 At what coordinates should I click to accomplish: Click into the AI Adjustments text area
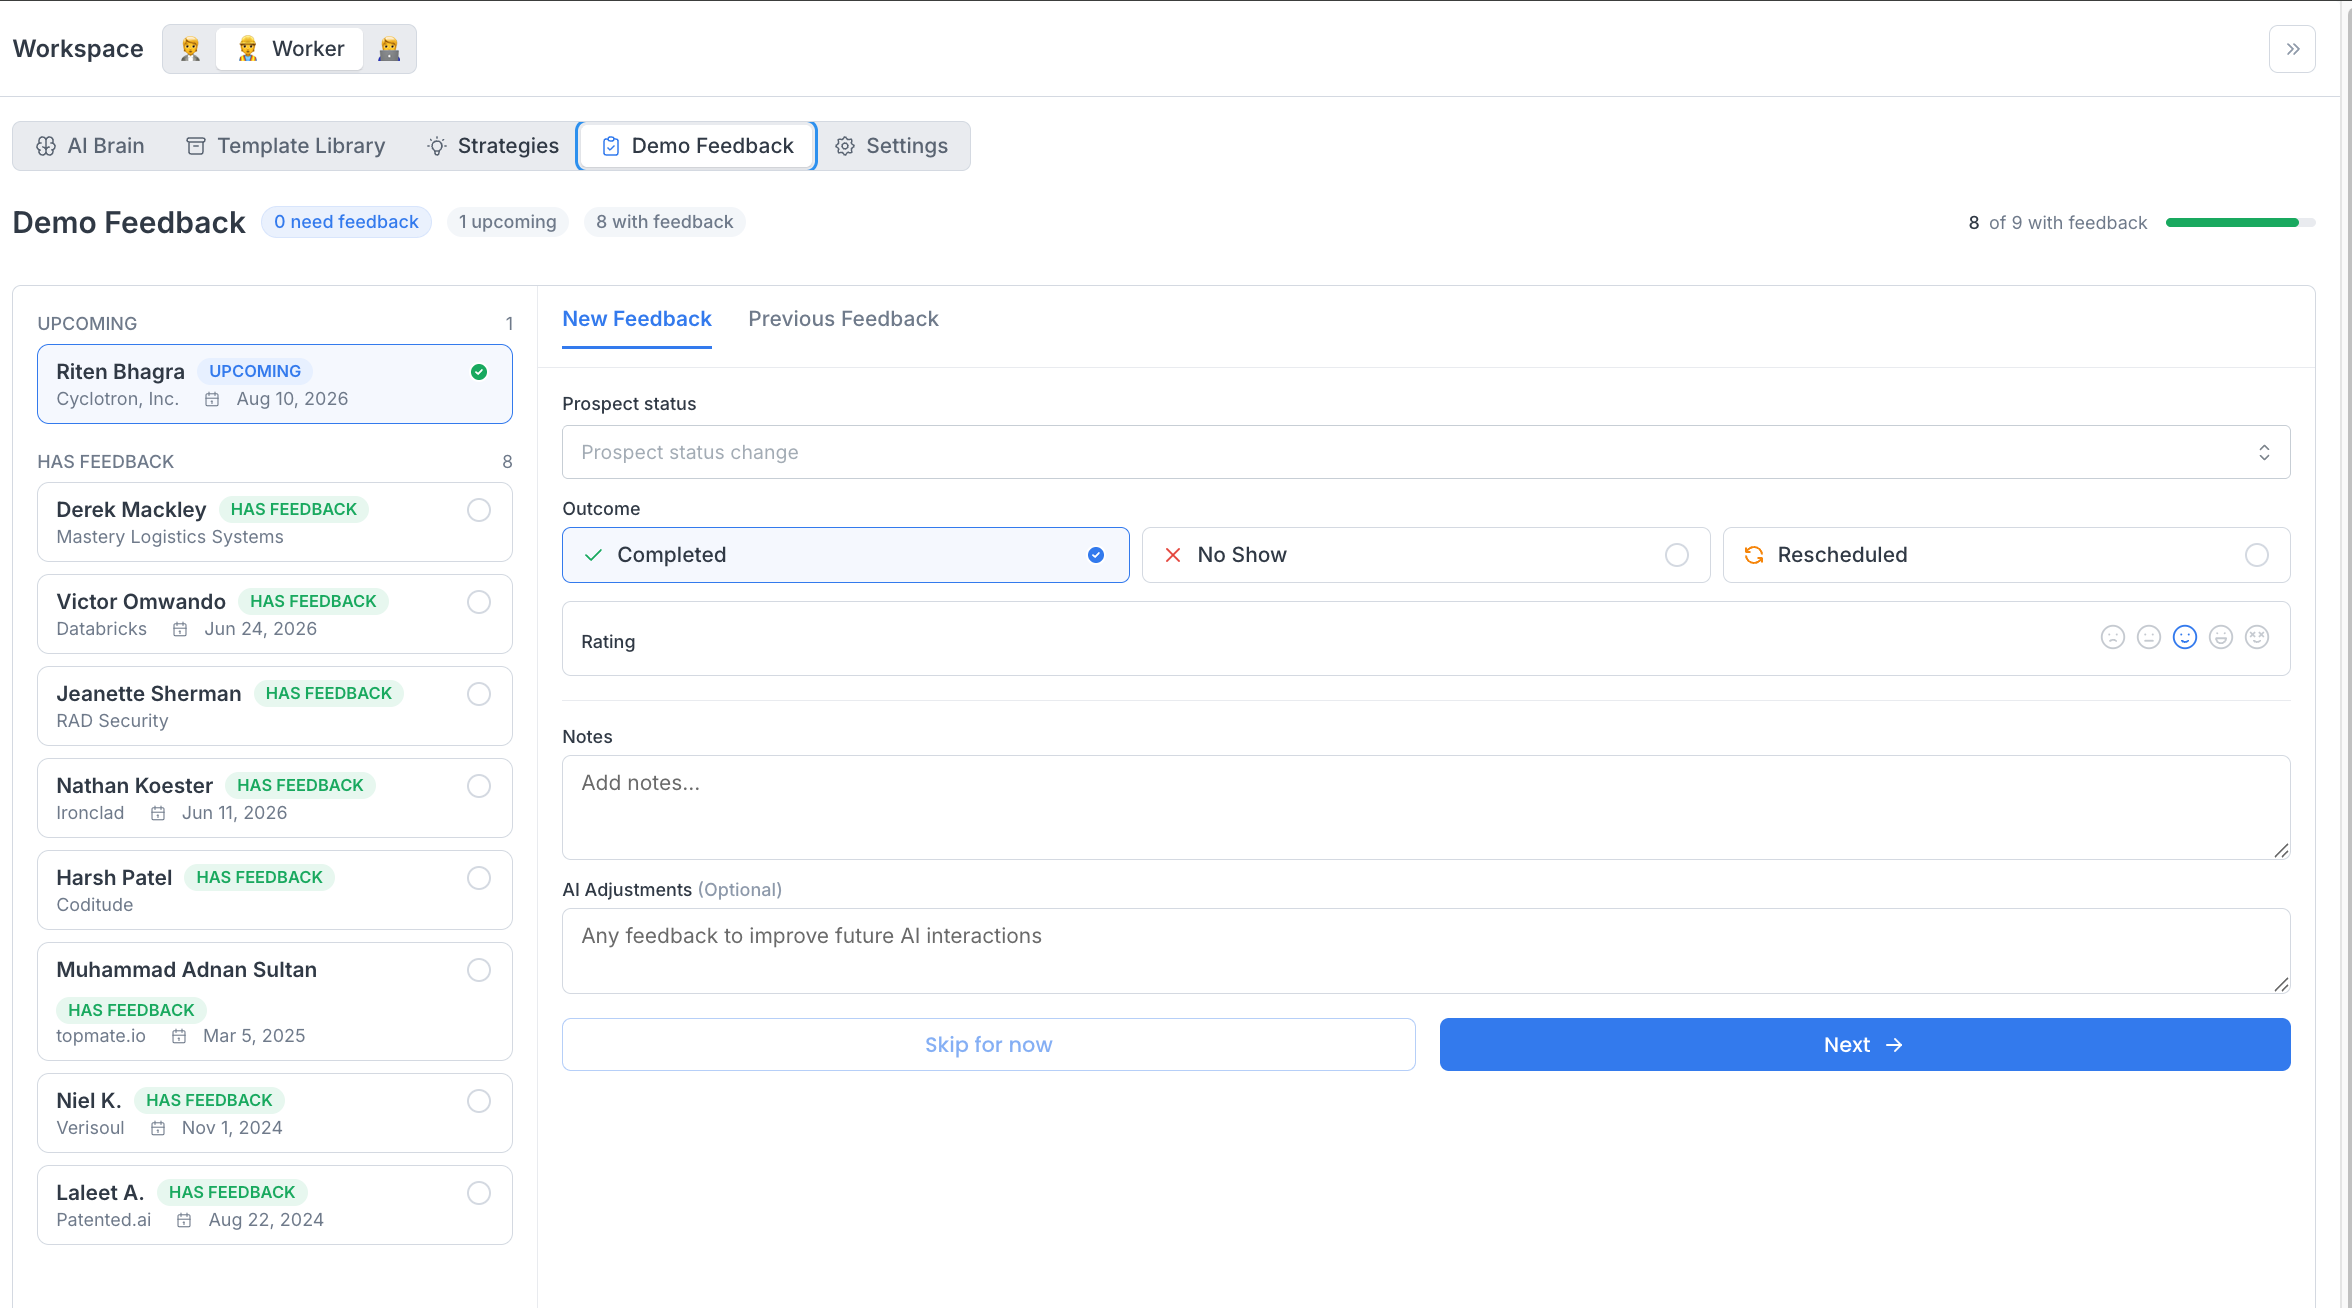click(1426, 951)
